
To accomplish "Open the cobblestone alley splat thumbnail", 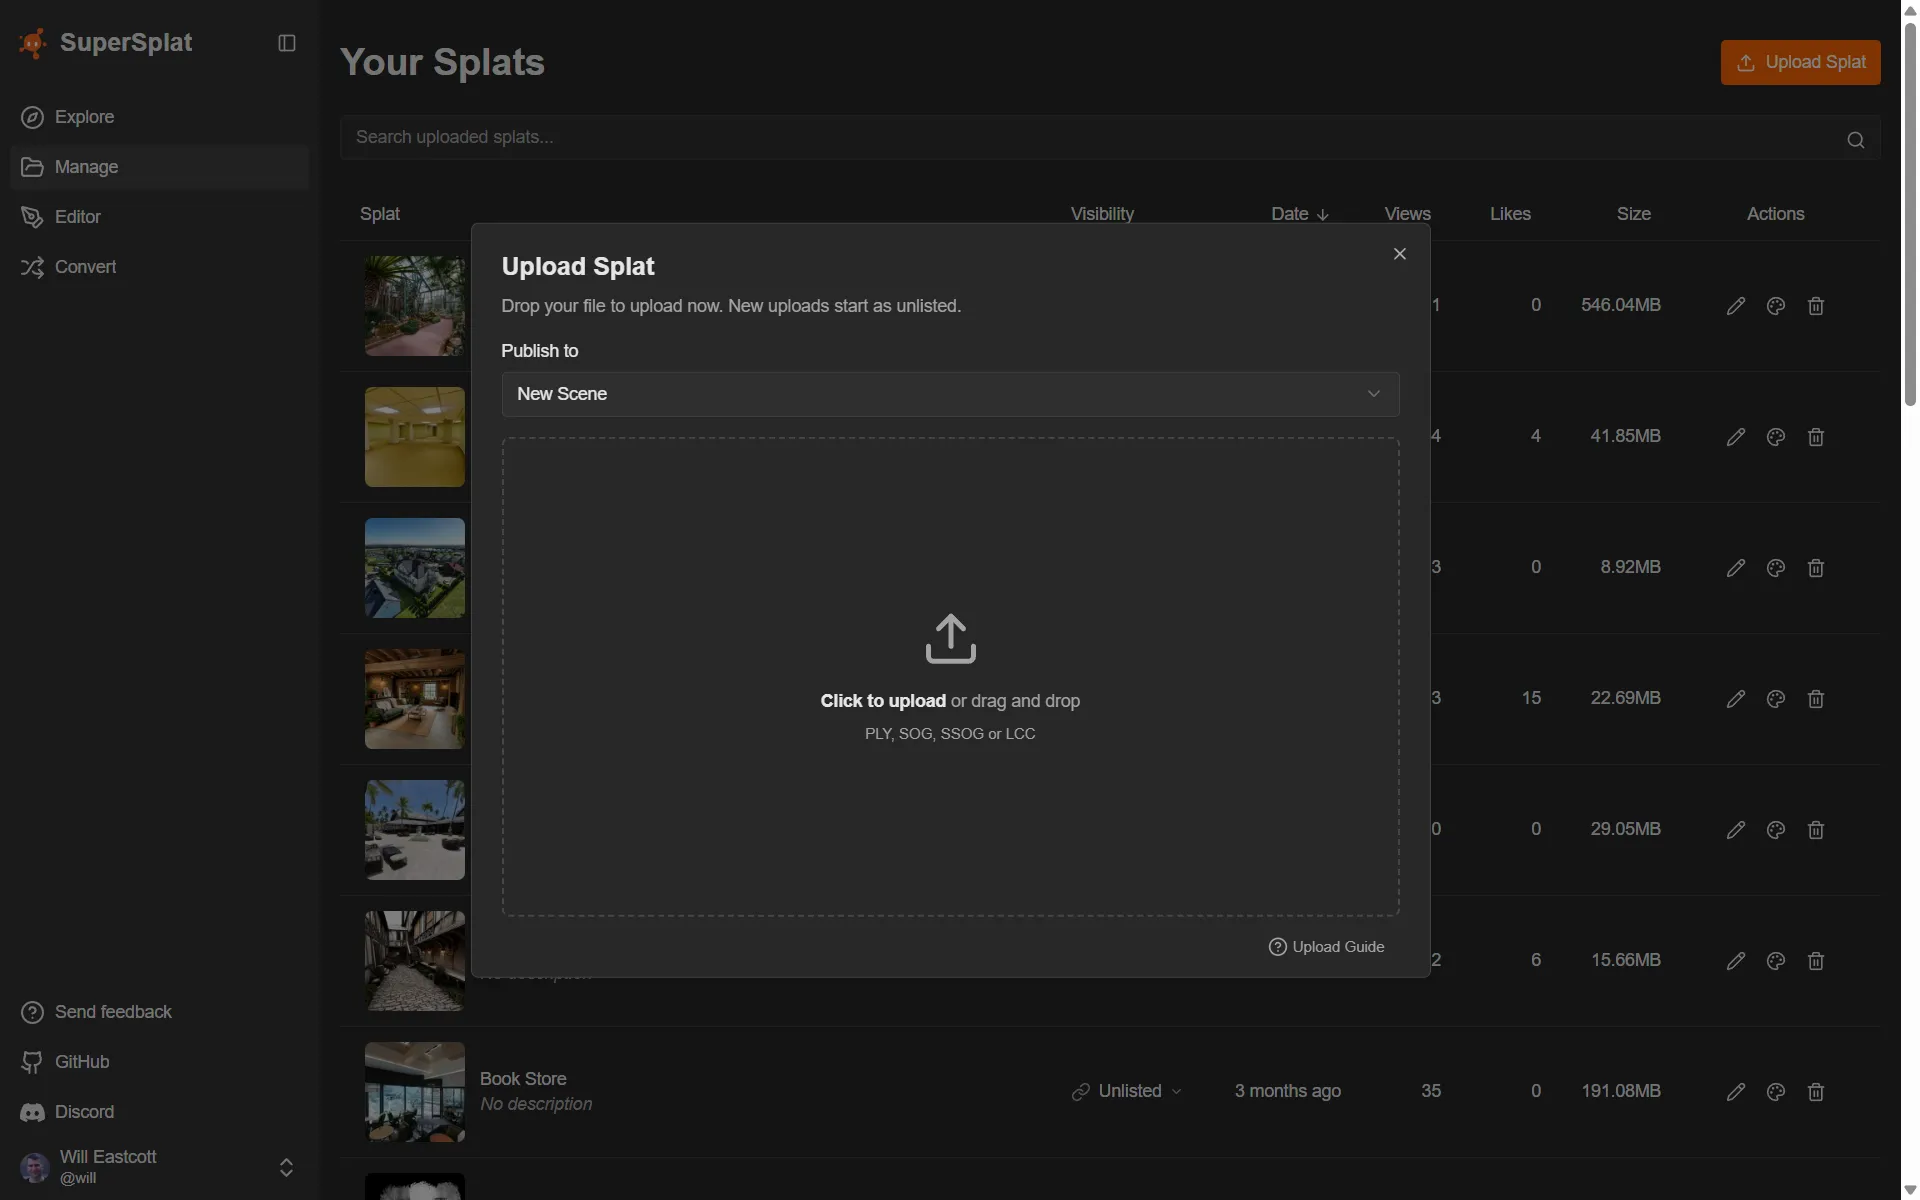I will (415, 961).
